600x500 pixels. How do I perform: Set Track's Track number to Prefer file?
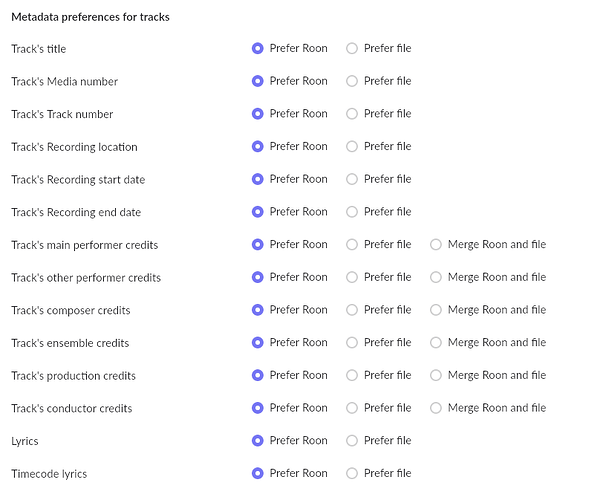(352, 114)
